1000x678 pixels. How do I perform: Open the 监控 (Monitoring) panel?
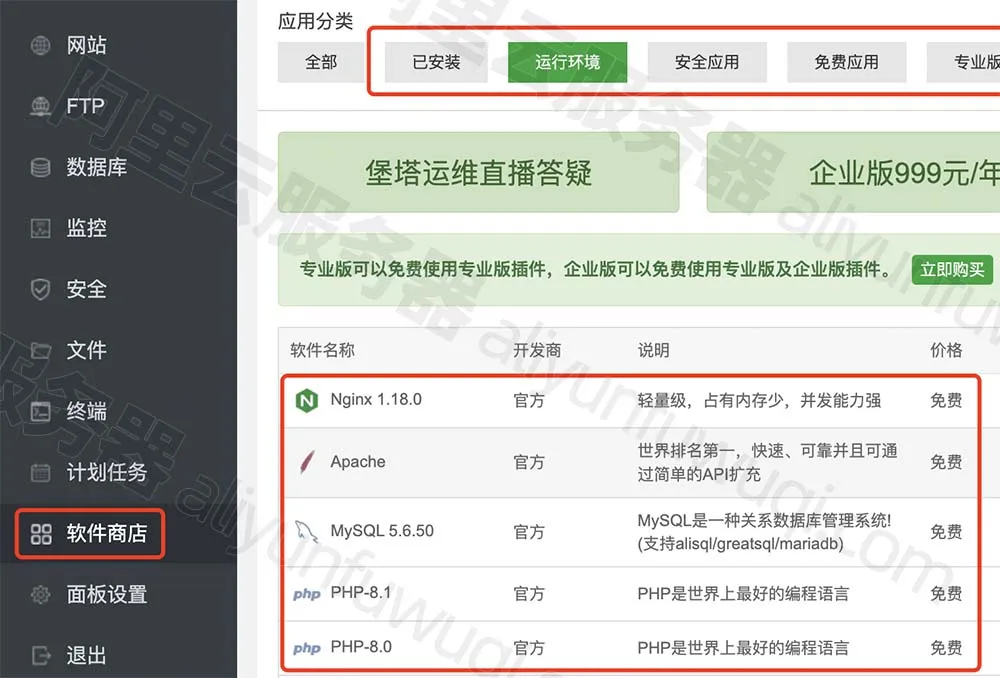(85, 228)
